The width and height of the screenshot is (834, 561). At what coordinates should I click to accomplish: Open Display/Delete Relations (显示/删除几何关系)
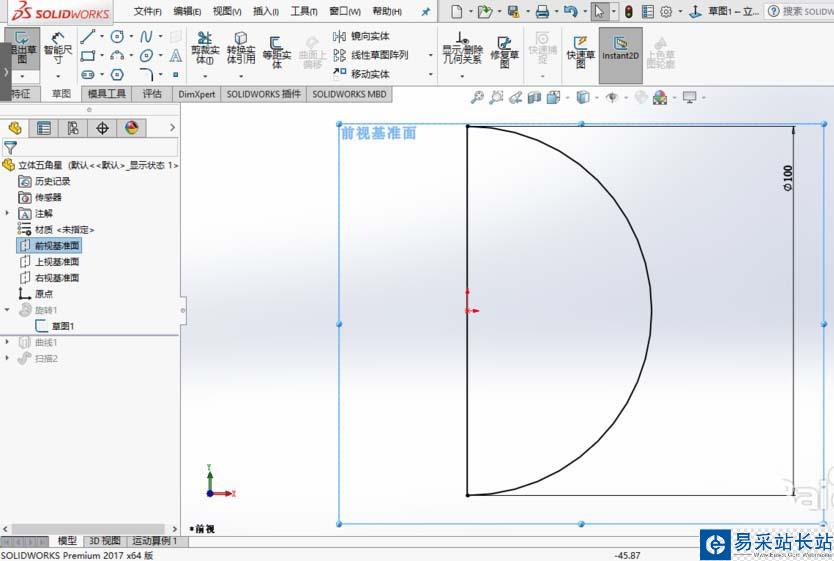click(462, 48)
